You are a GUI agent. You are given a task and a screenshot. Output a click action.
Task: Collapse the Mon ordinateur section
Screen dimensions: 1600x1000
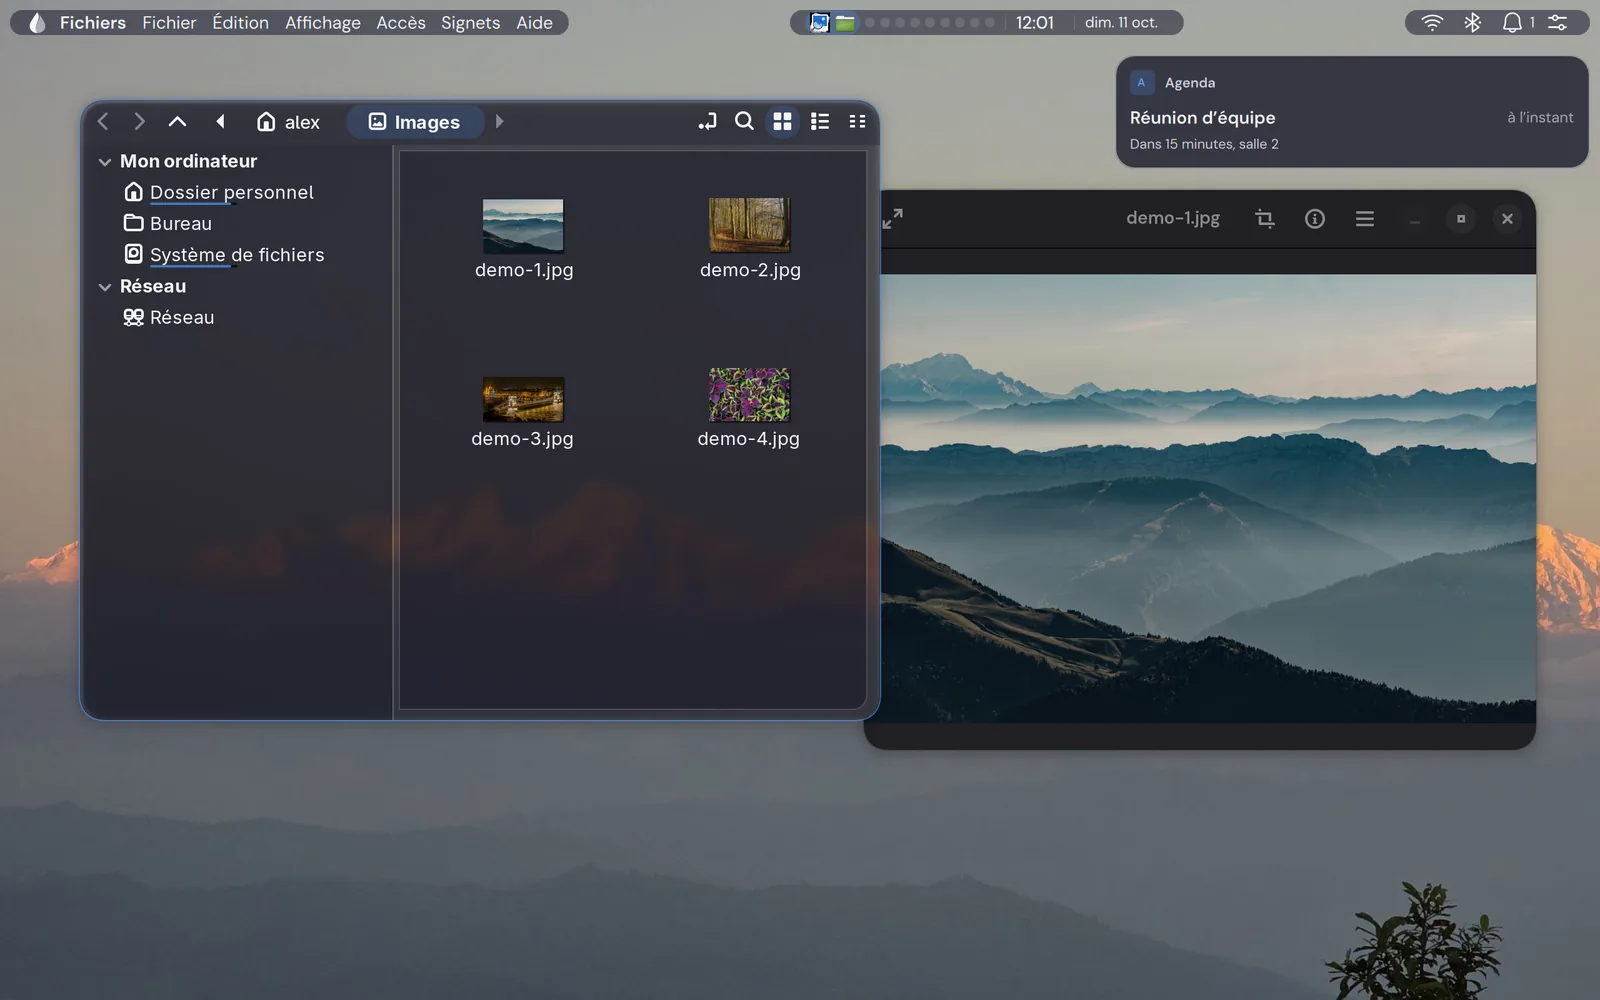[105, 161]
